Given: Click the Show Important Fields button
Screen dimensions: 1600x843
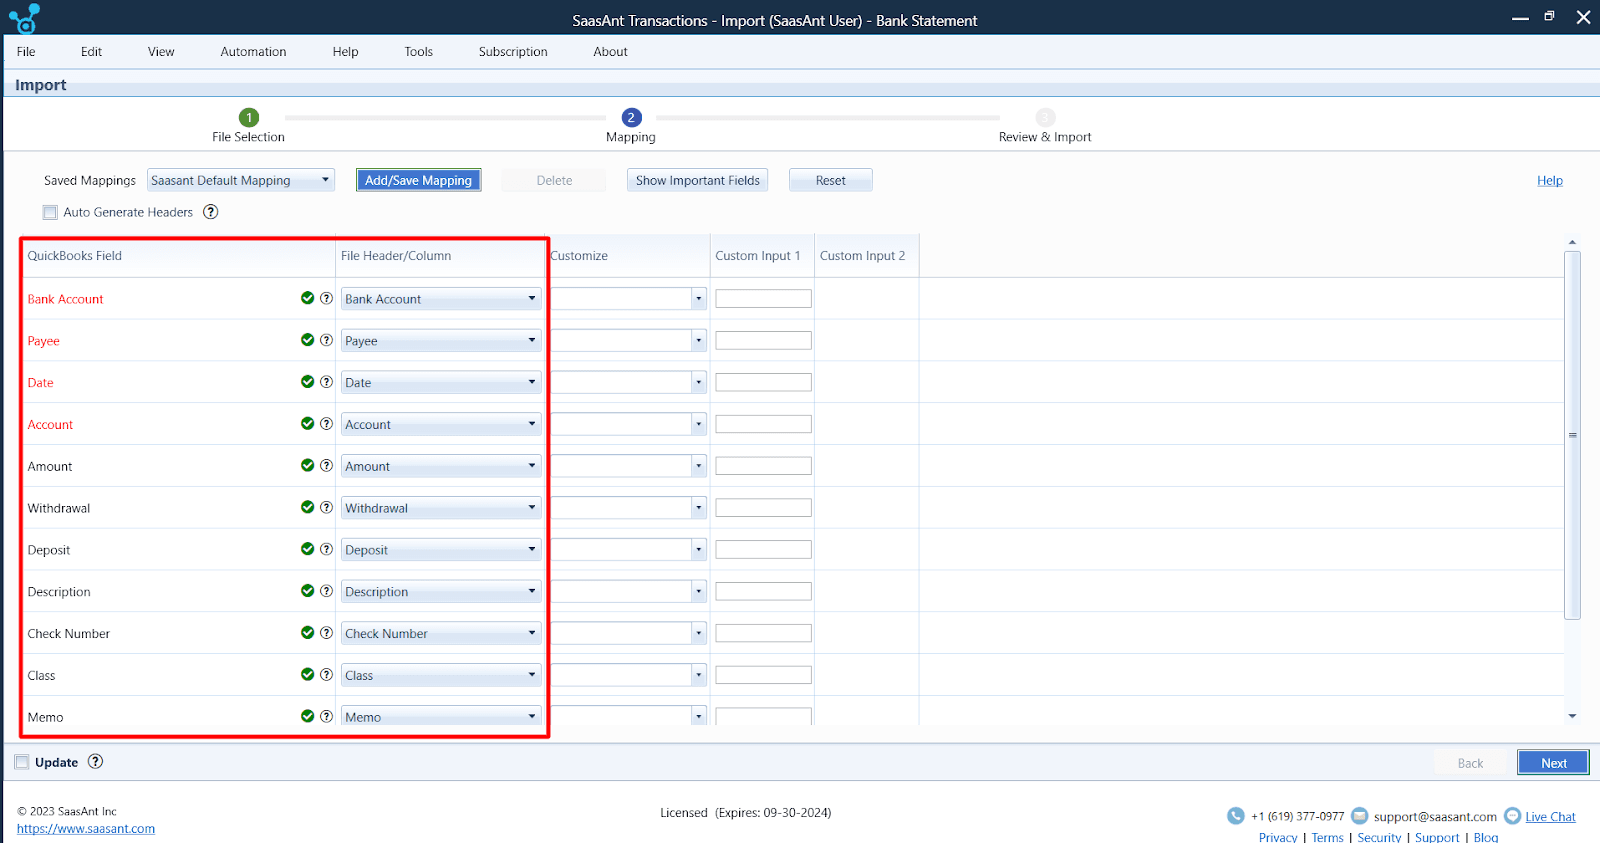Looking at the screenshot, I should click(698, 180).
